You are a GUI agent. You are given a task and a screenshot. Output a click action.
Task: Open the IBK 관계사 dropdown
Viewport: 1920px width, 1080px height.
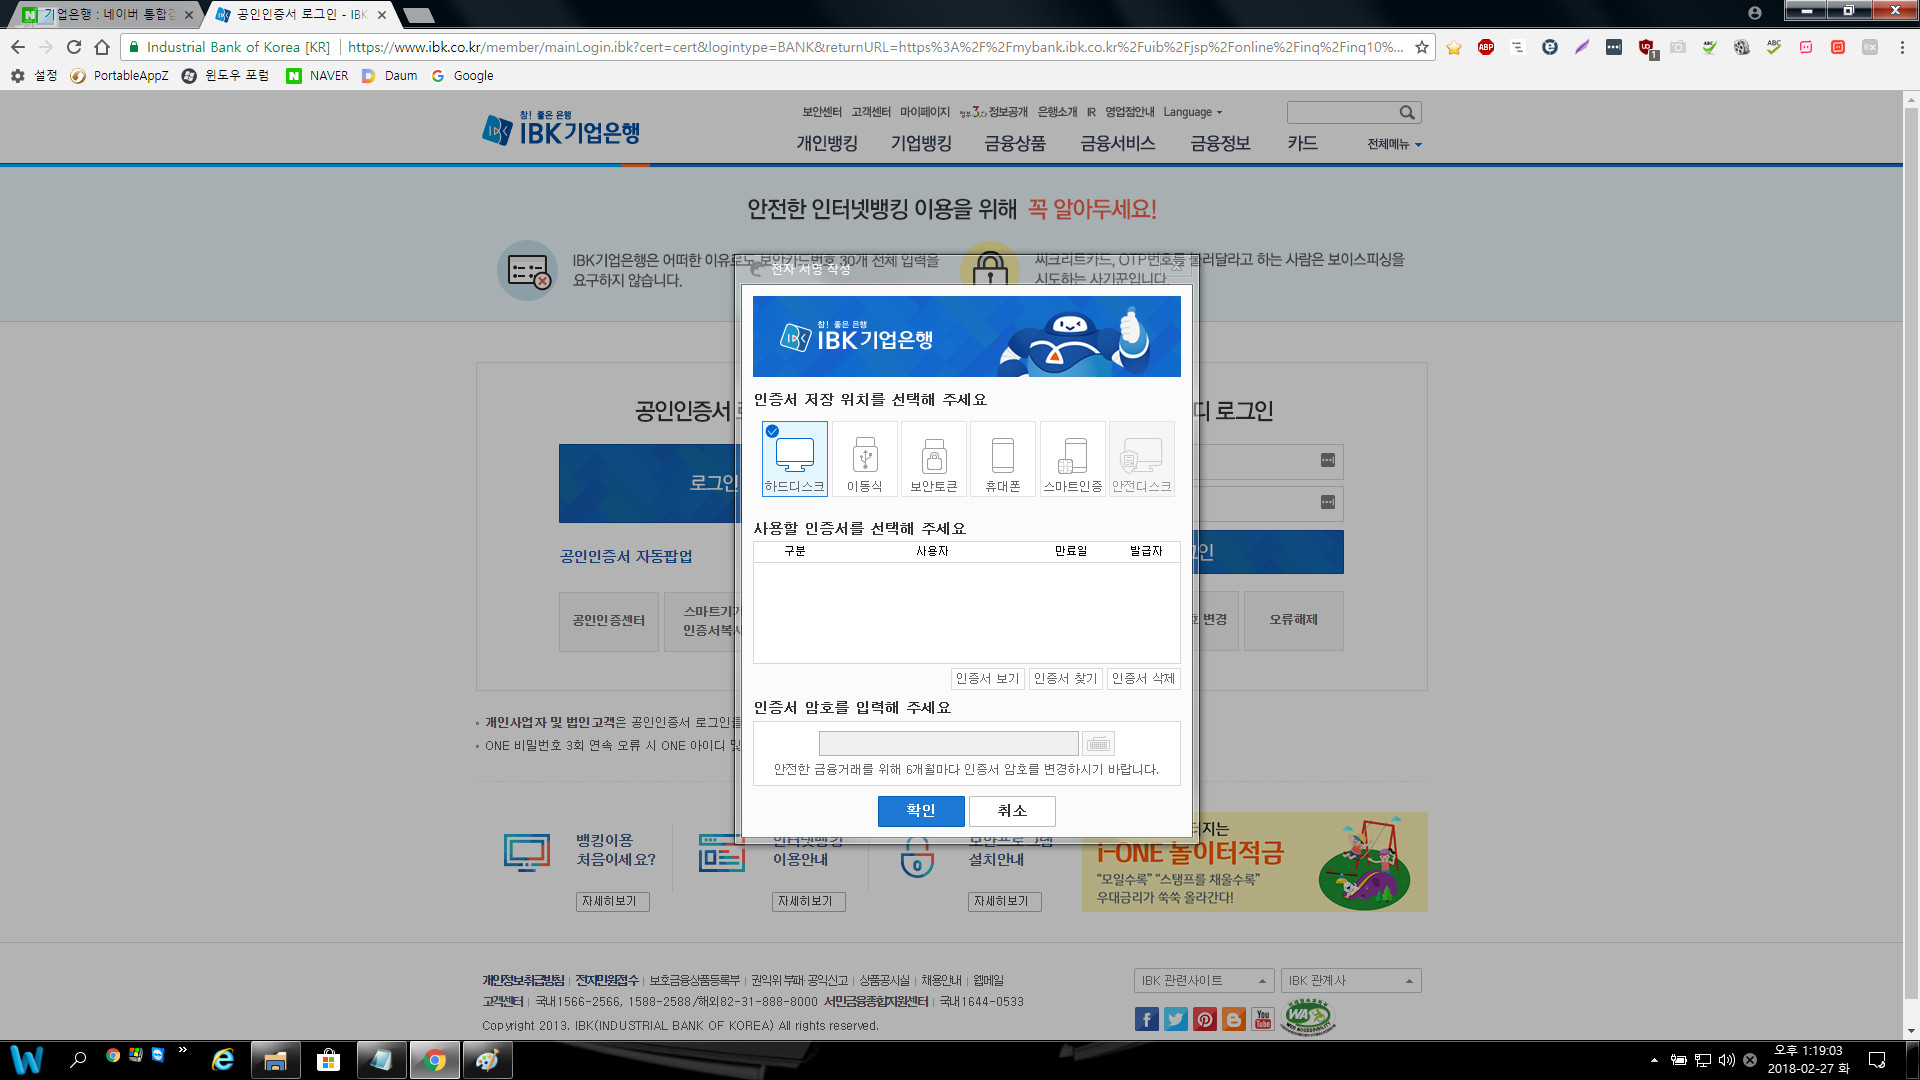tap(1351, 981)
